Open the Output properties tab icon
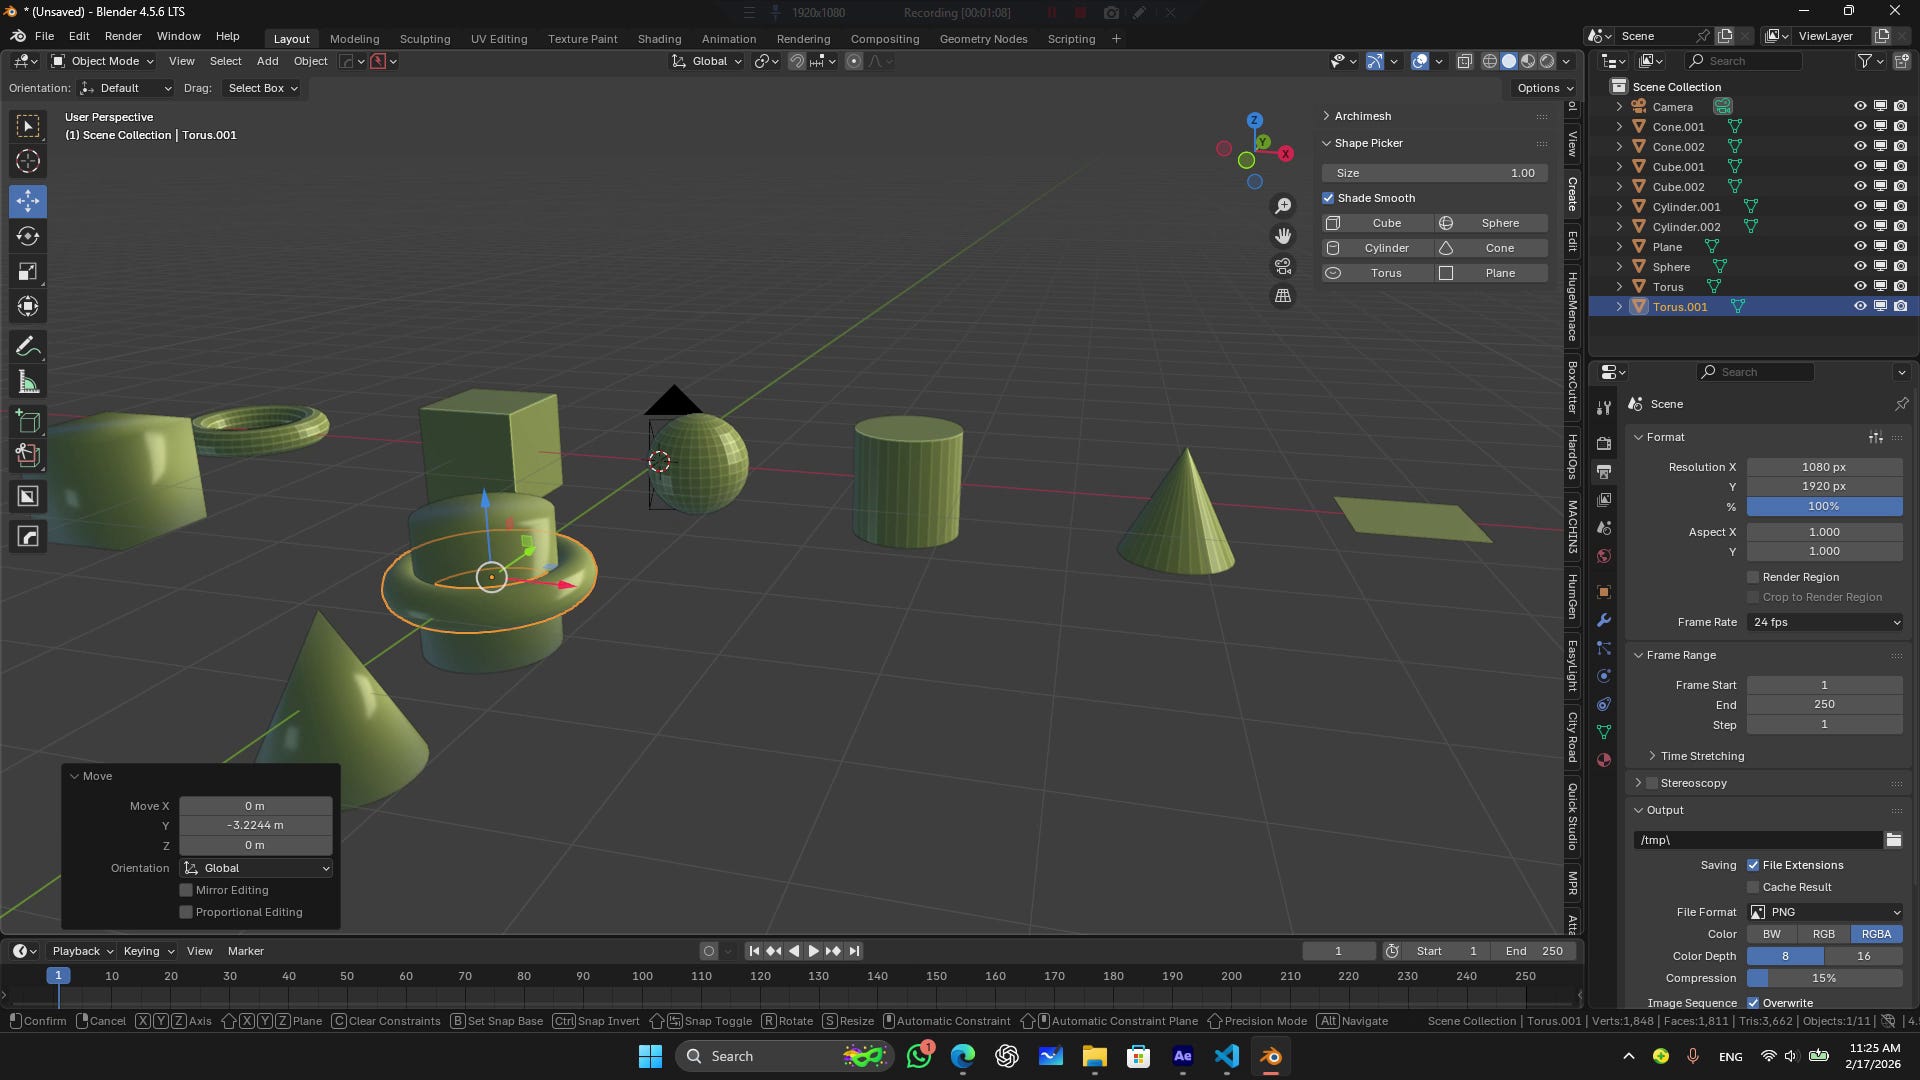 (x=1604, y=471)
